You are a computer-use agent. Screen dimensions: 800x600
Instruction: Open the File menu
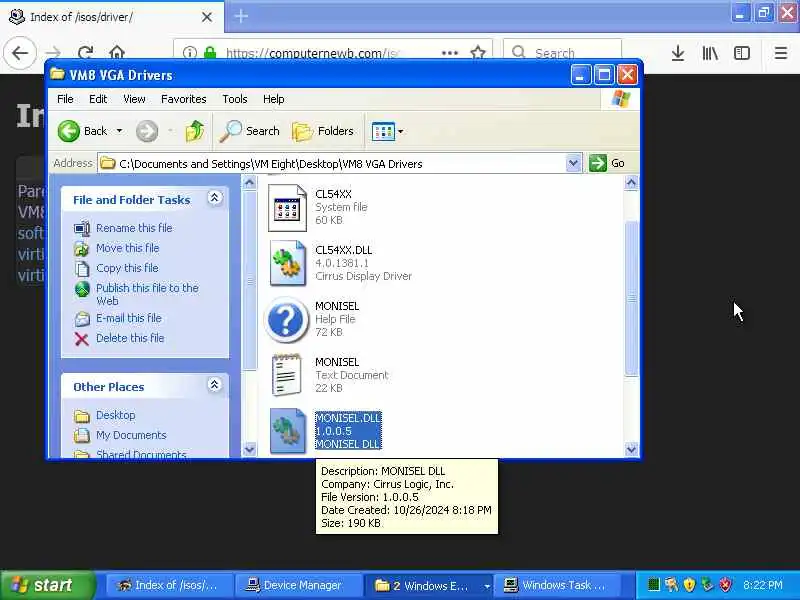65,99
